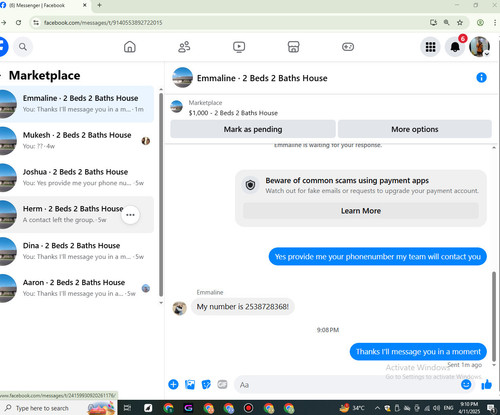Attach a photo with the image icon
The height and width of the screenshot is (415, 500).
tap(190, 384)
